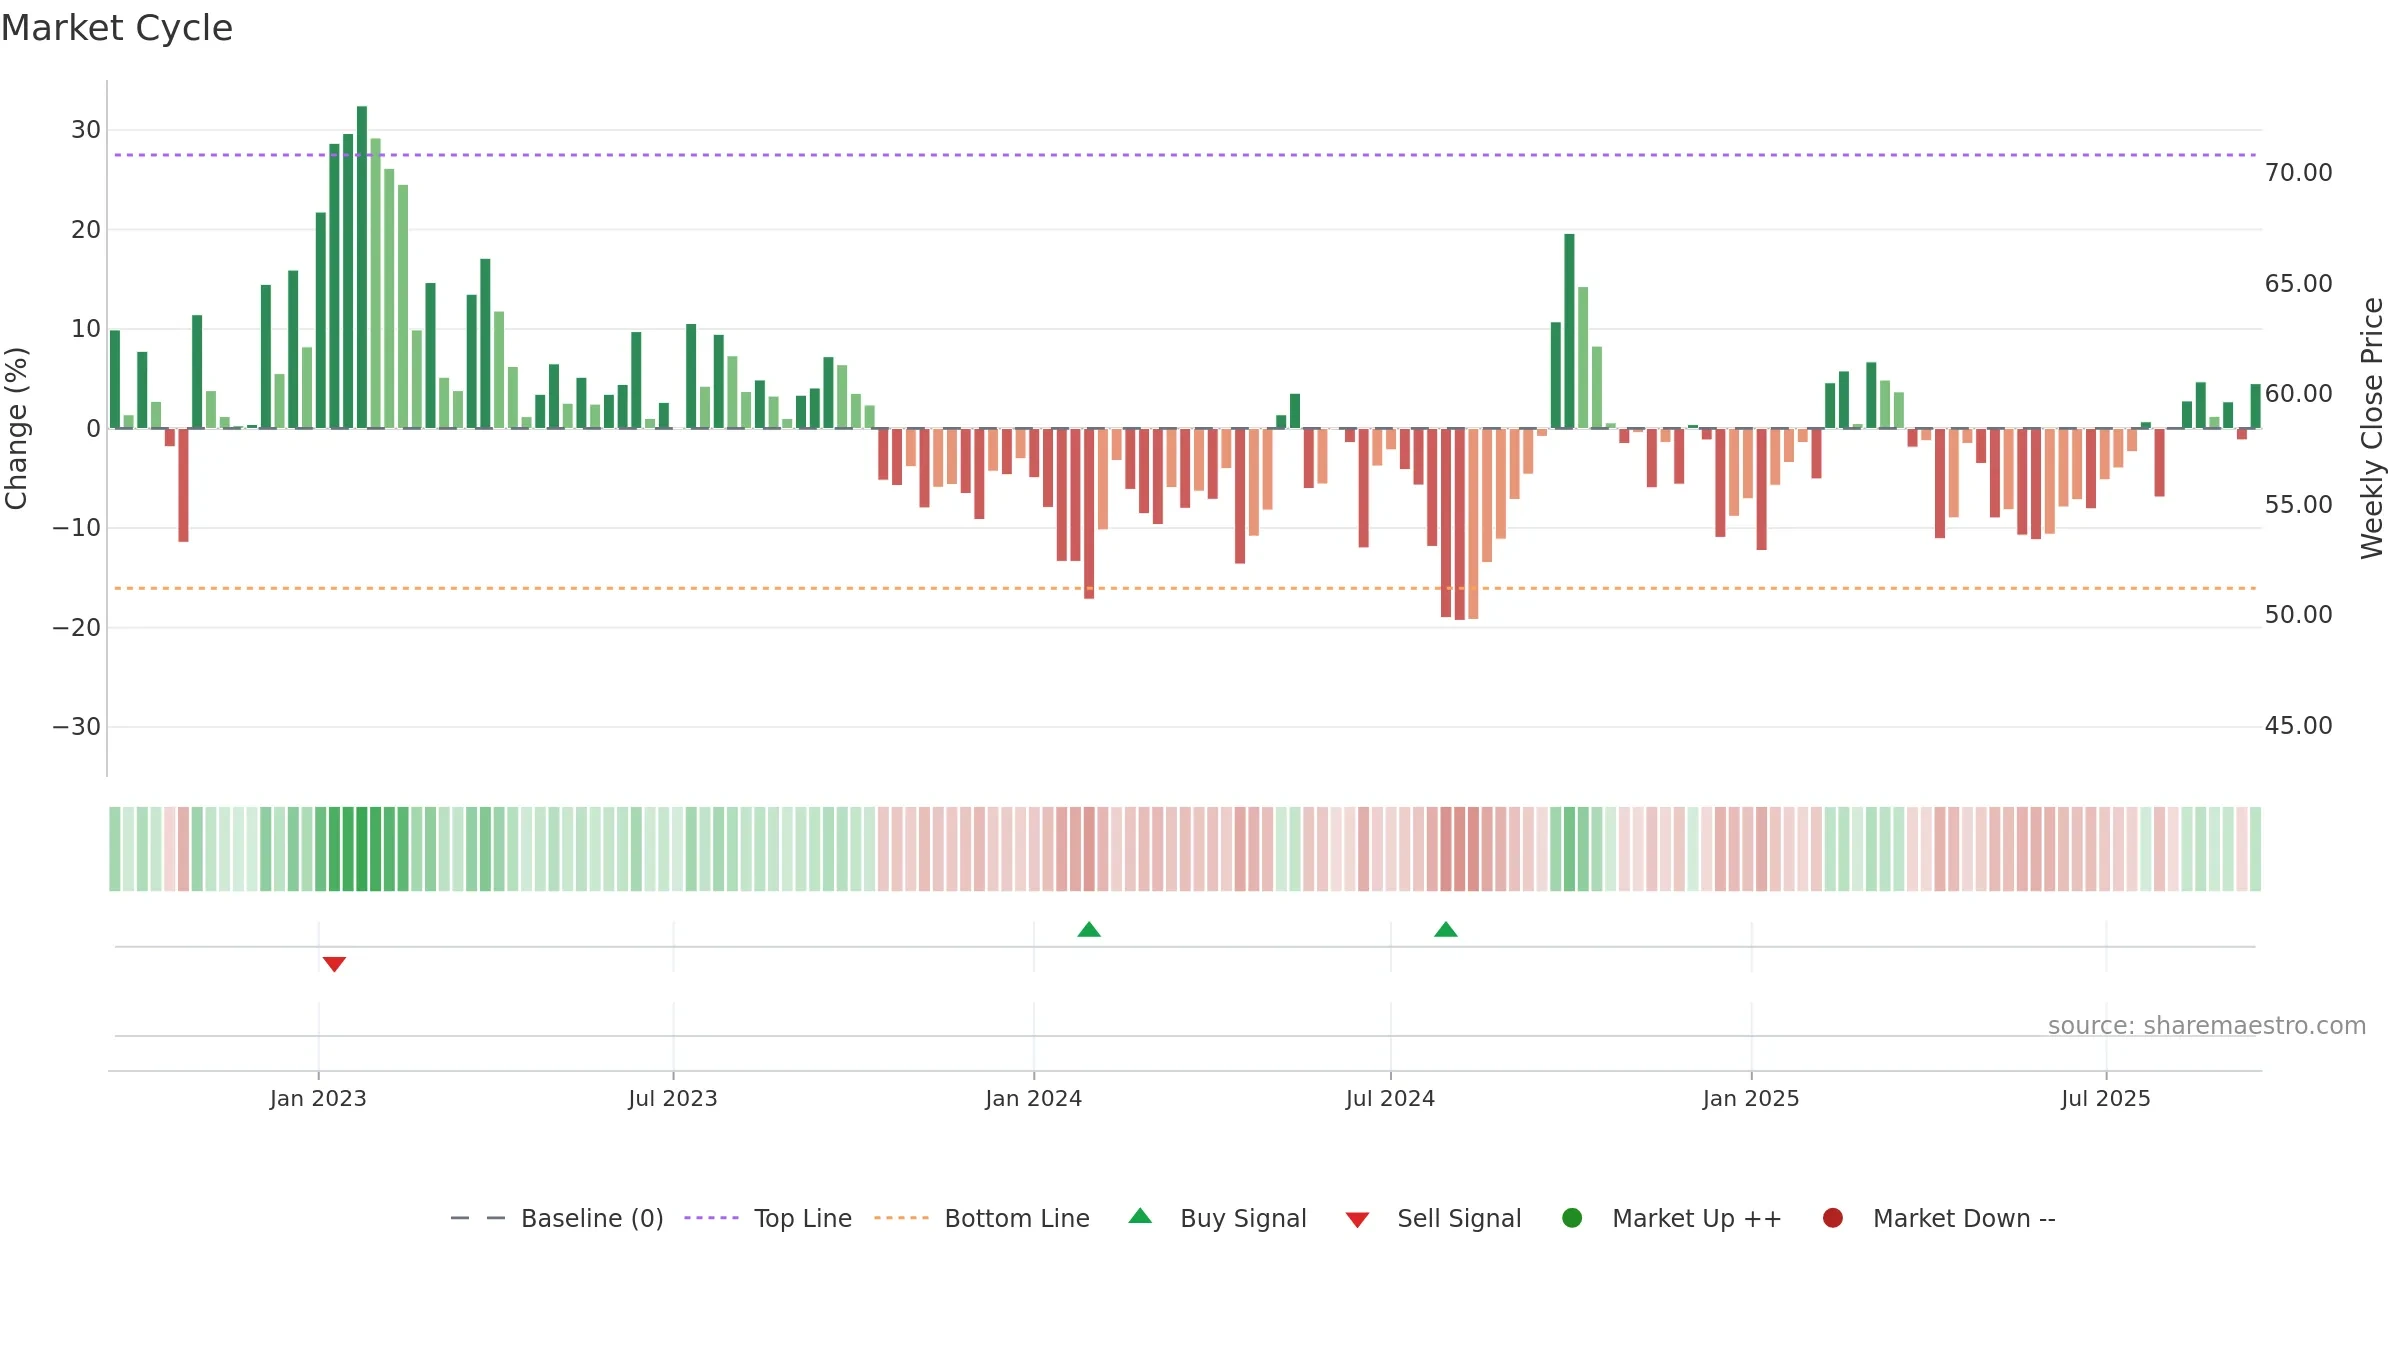Click the Weekly Close Price axis title
Screen dimensions: 2400x1350
[2372, 428]
